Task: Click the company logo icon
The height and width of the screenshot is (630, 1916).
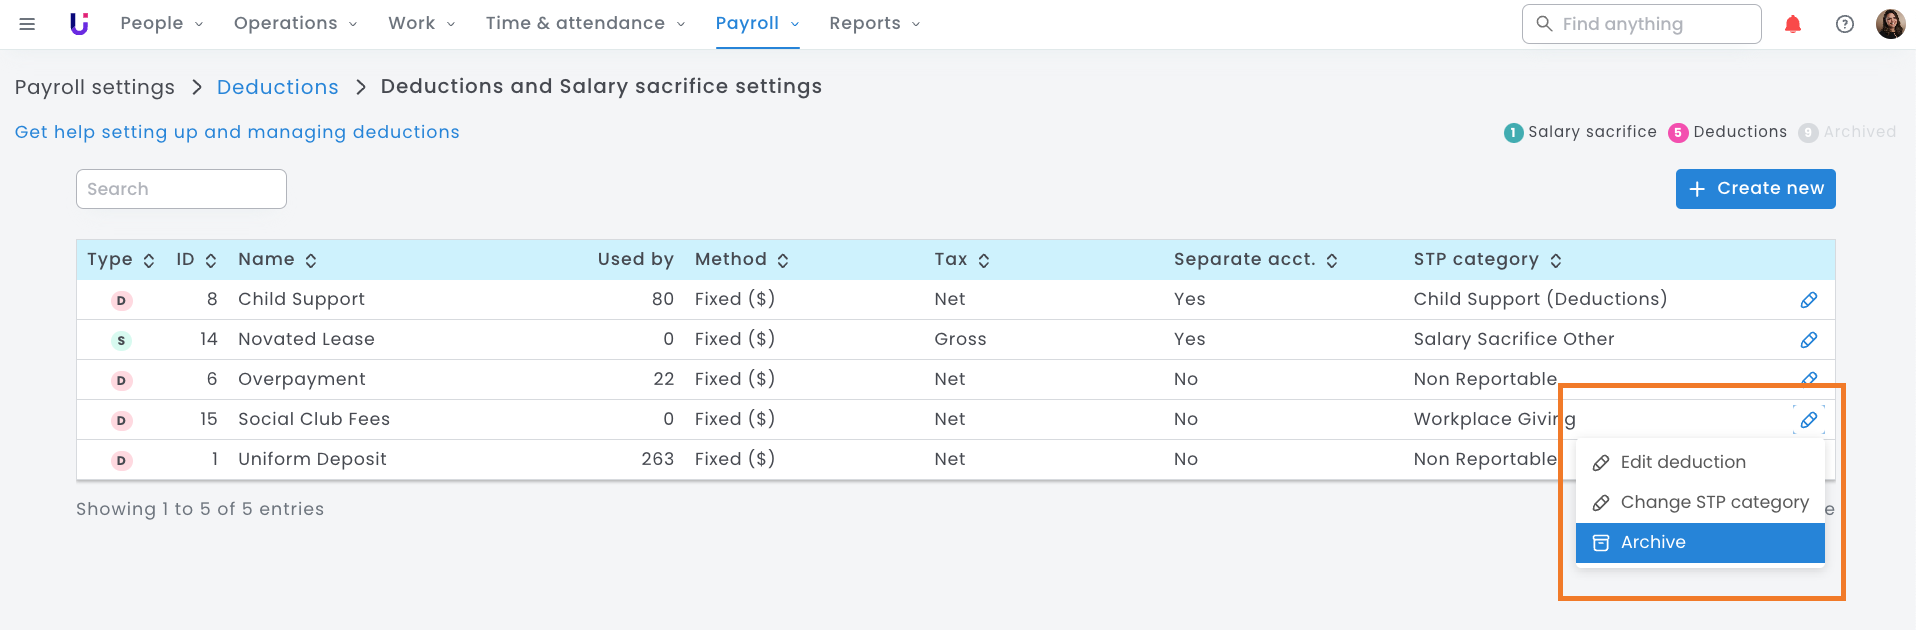Action: (79, 24)
